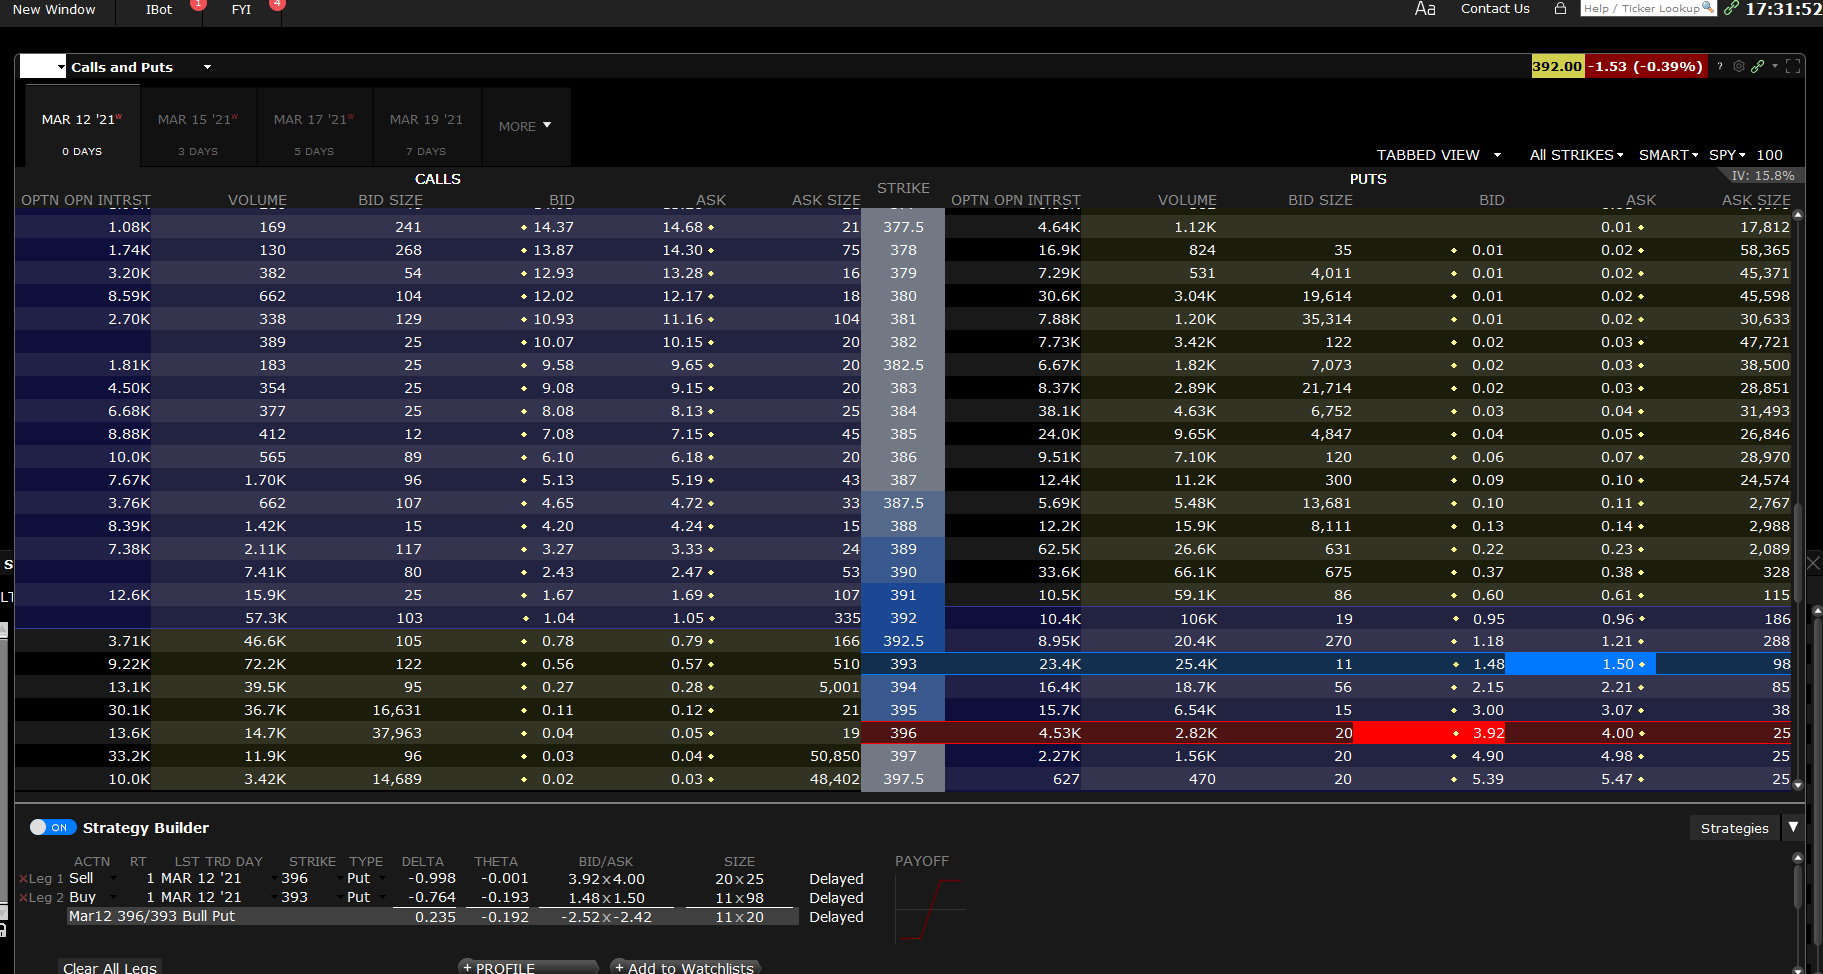This screenshot has width=1823, height=974.
Task: Click the magnifier icon in Ticker Lookup
Action: pos(1708,8)
